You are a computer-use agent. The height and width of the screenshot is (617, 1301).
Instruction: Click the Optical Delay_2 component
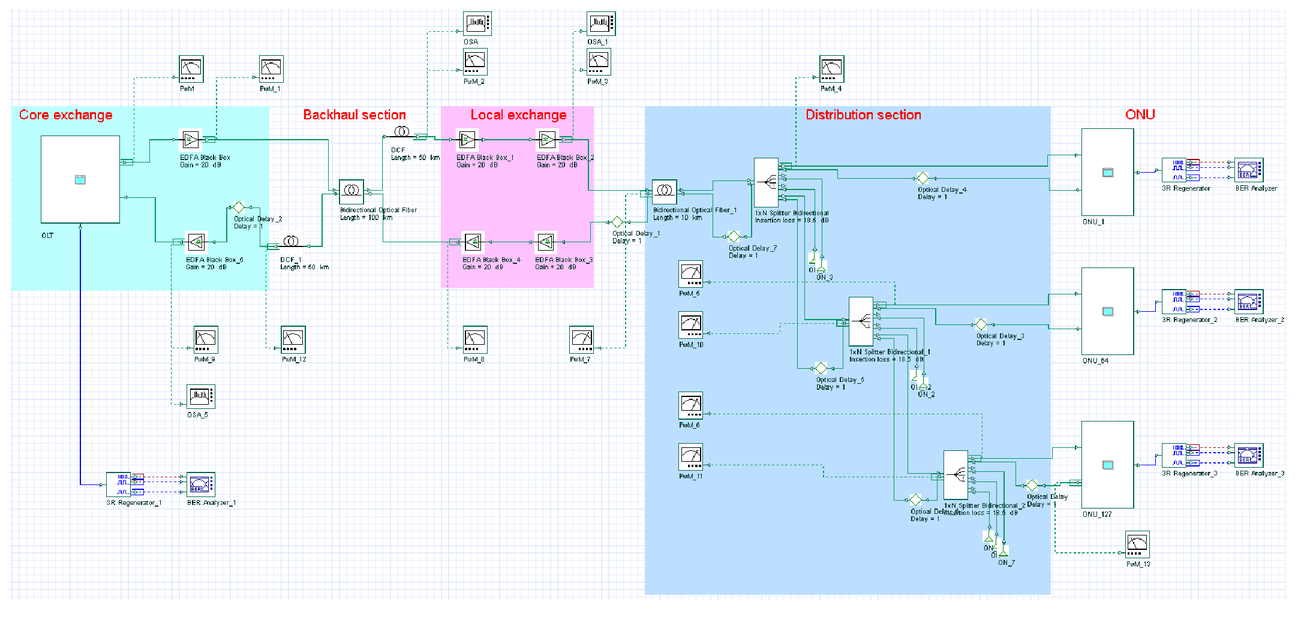point(239,206)
